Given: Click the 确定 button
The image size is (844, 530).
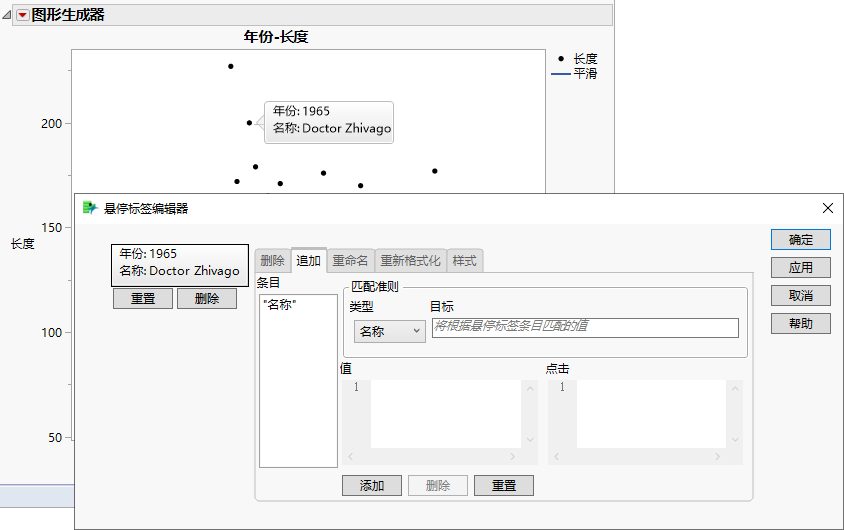Looking at the screenshot, I should click(800, 239).
